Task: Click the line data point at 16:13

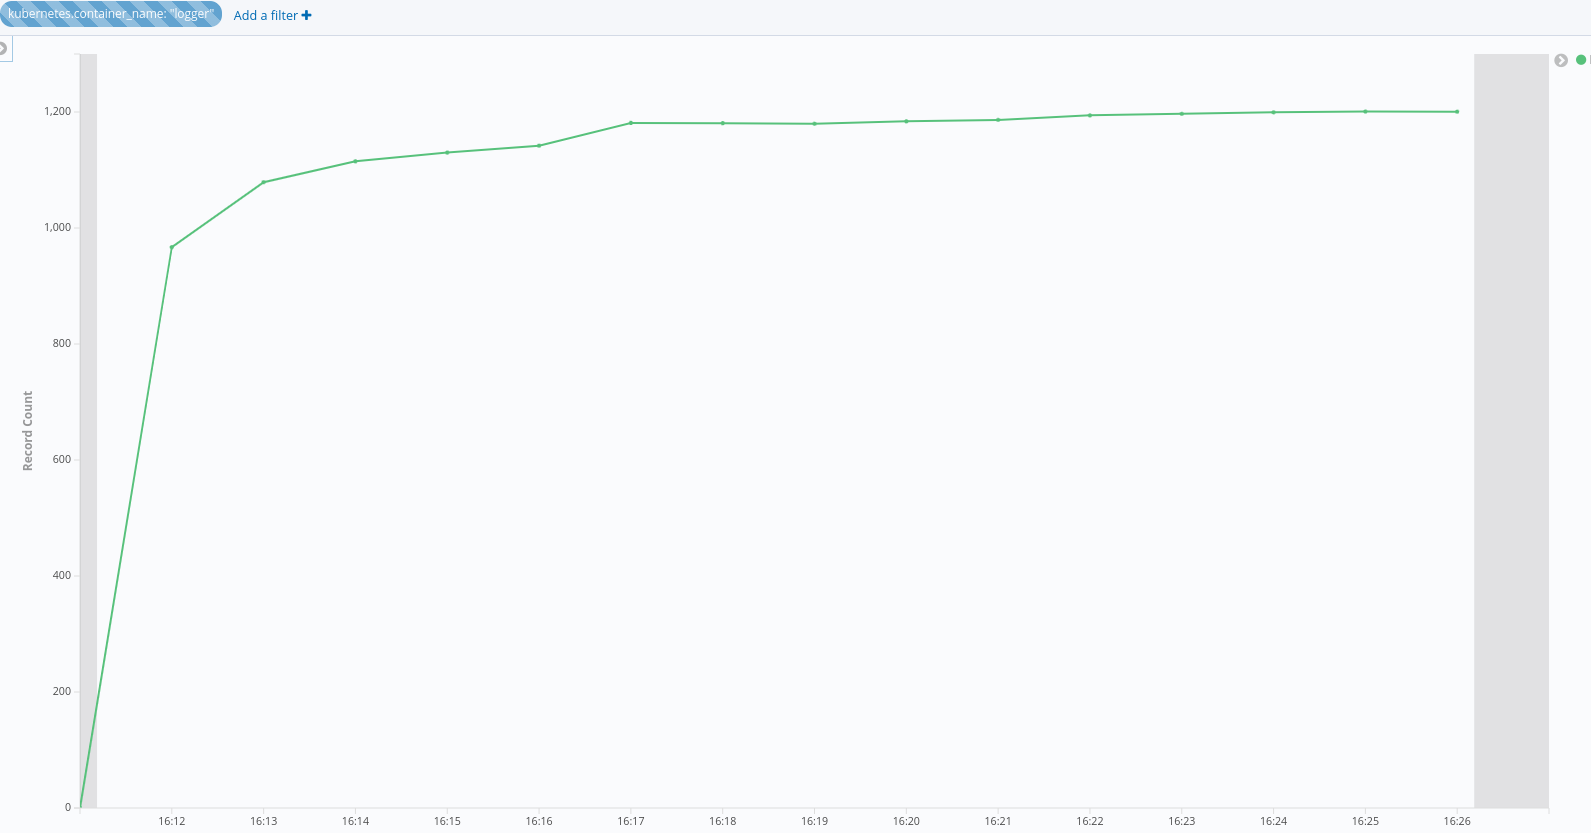Action: [264, 182]
